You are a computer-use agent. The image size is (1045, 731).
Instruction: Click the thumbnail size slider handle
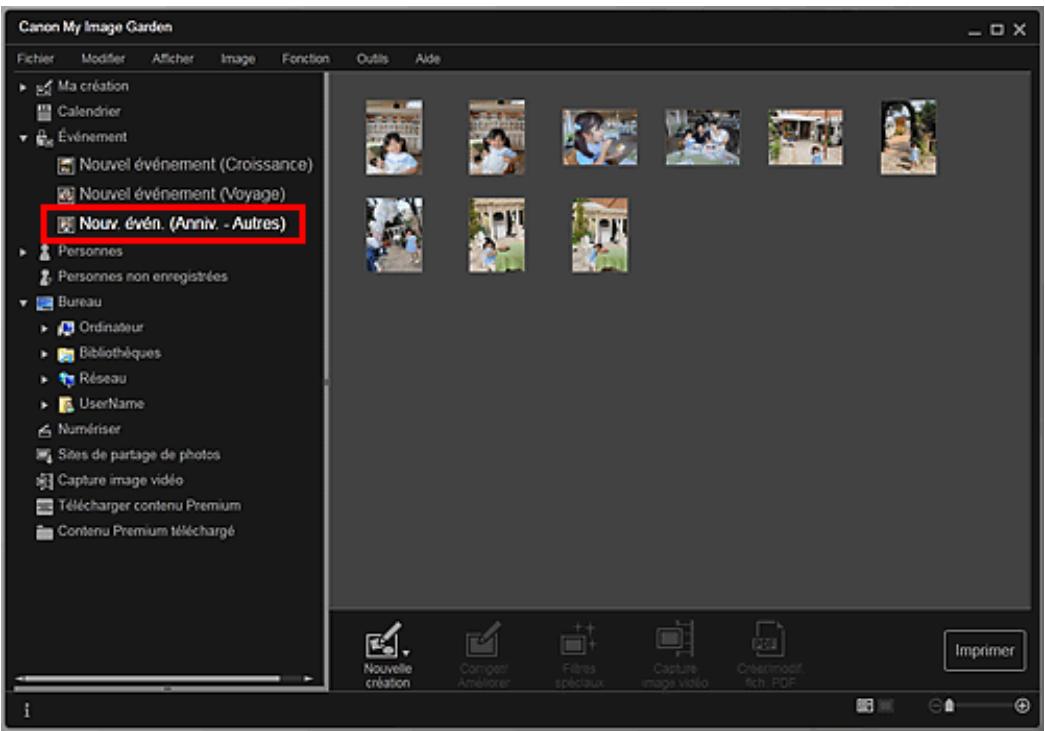(949, 706)
